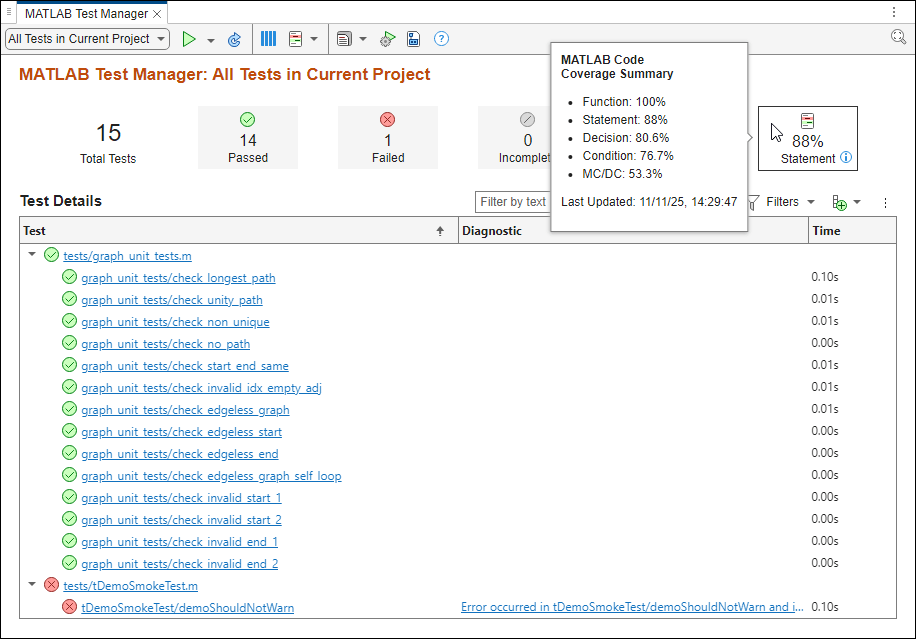The height and width of the screenshot is (639, 916).
Task: Click the sort arrow in Test column
Action: tap(440, 231)
